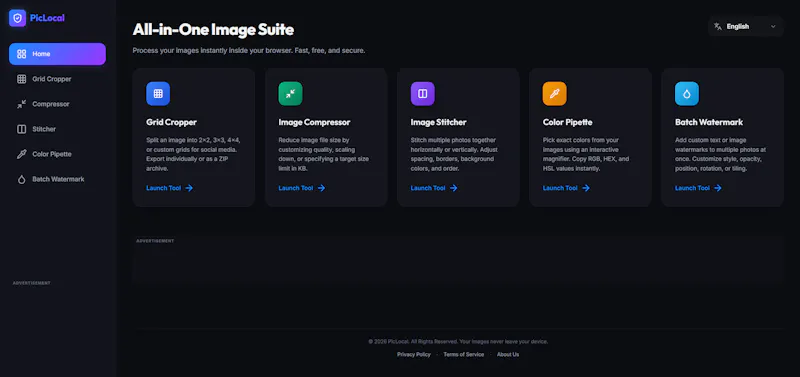
Task: Open the Terms of Service footer link
Action: pyautogui.click(x=464, y=355)
